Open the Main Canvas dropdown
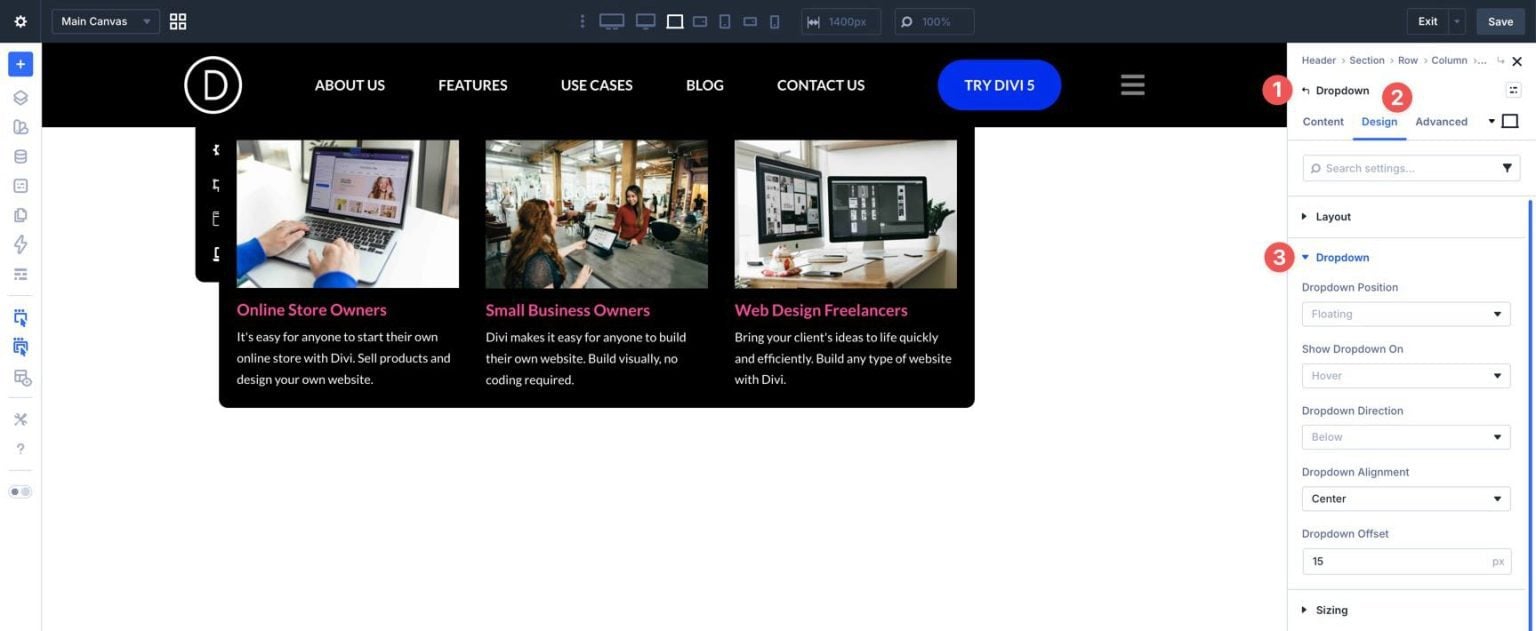1536x631 pixels. [x=105, y=21]
